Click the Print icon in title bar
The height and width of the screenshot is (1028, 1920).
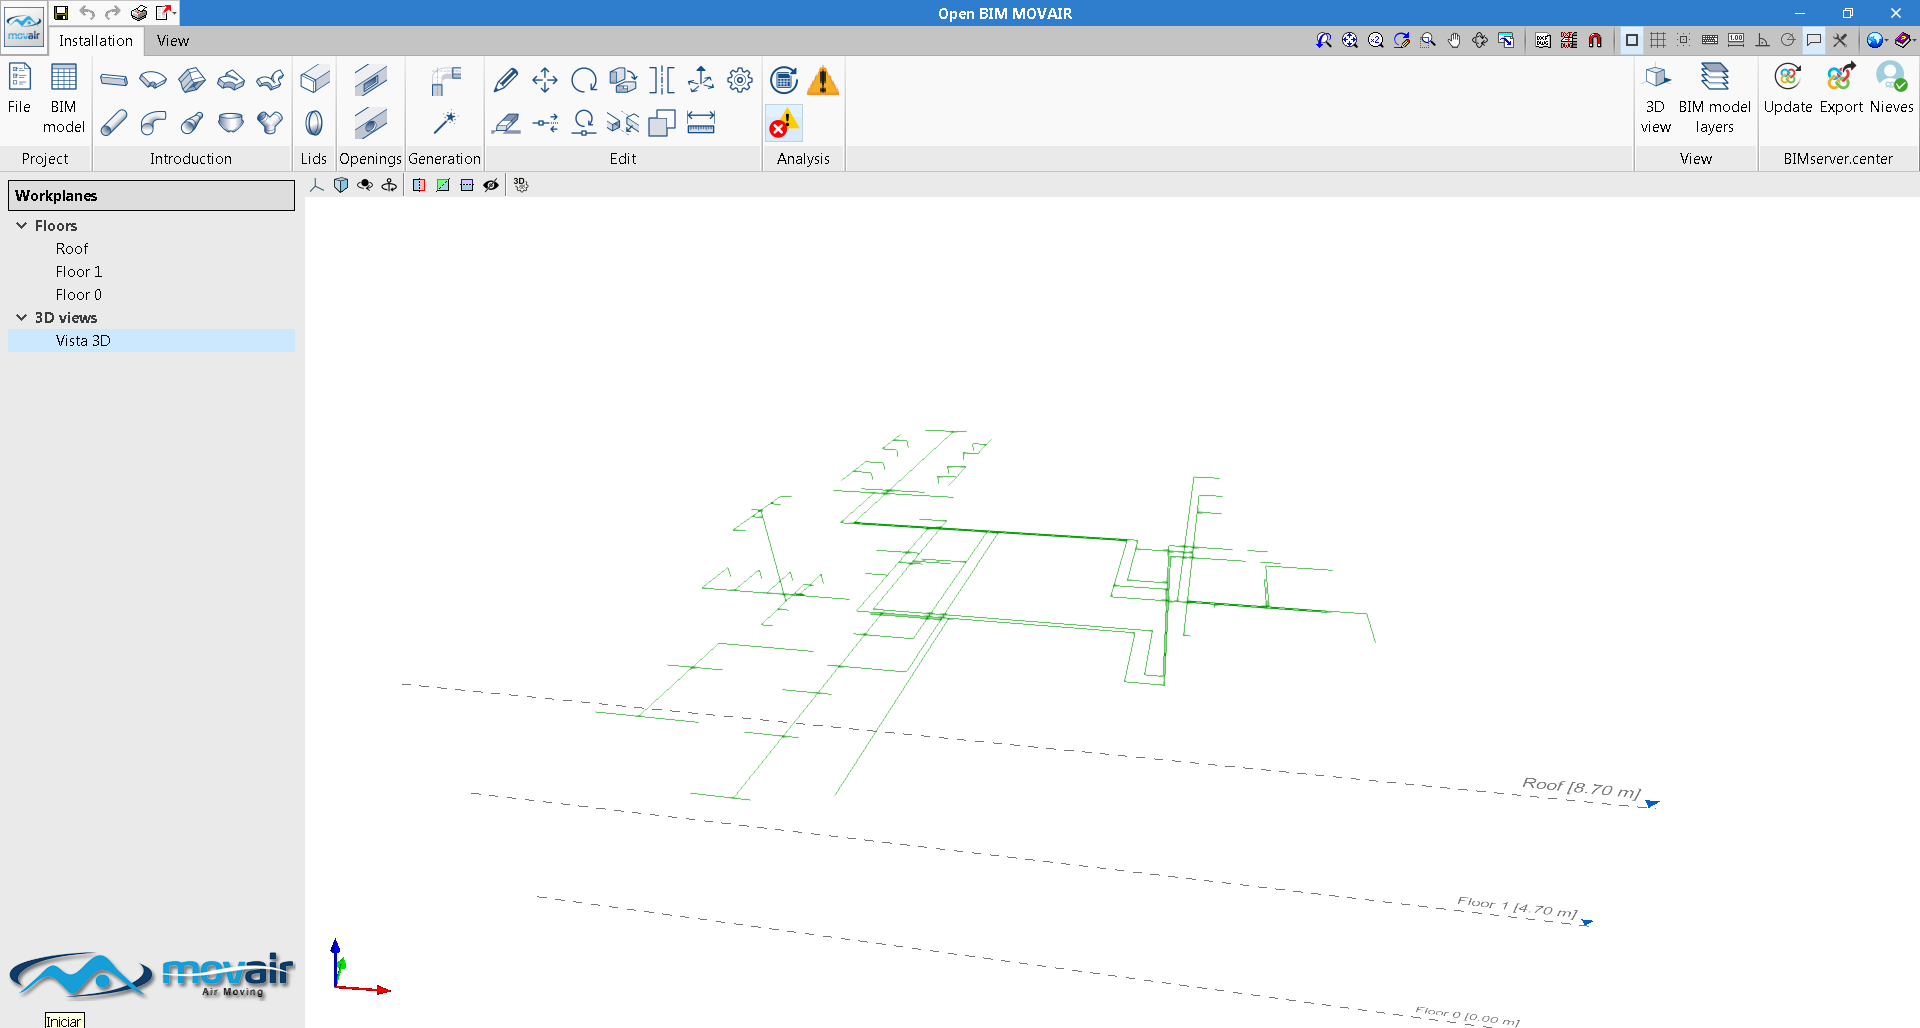pos(139,13)
